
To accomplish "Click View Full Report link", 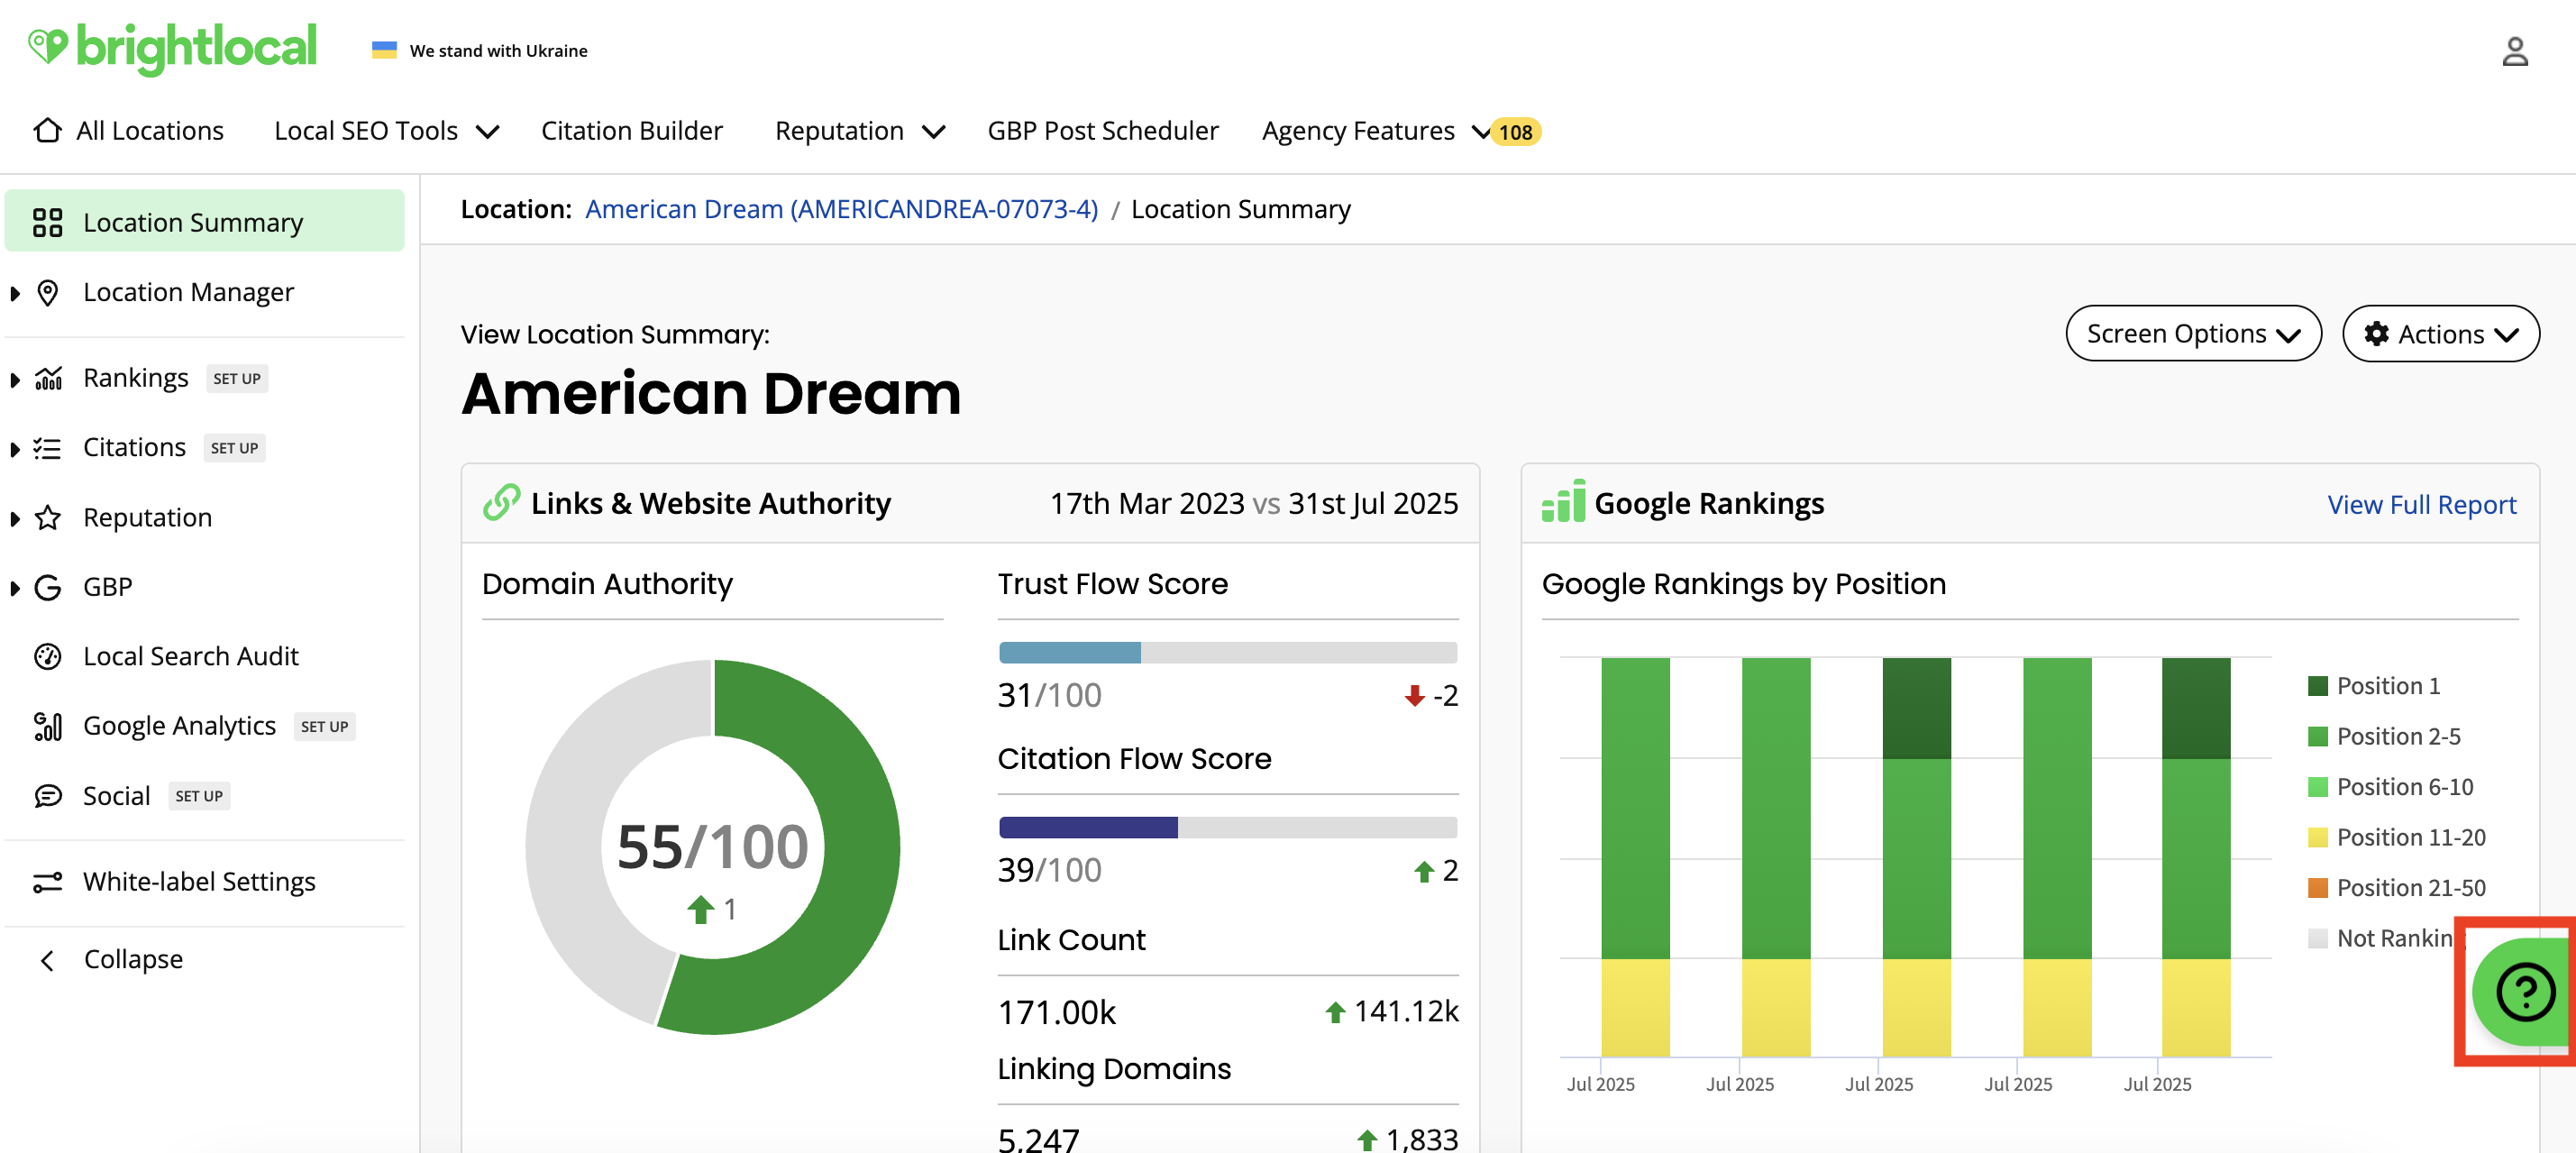I will pyautogui.click(x=2421, y=504).
